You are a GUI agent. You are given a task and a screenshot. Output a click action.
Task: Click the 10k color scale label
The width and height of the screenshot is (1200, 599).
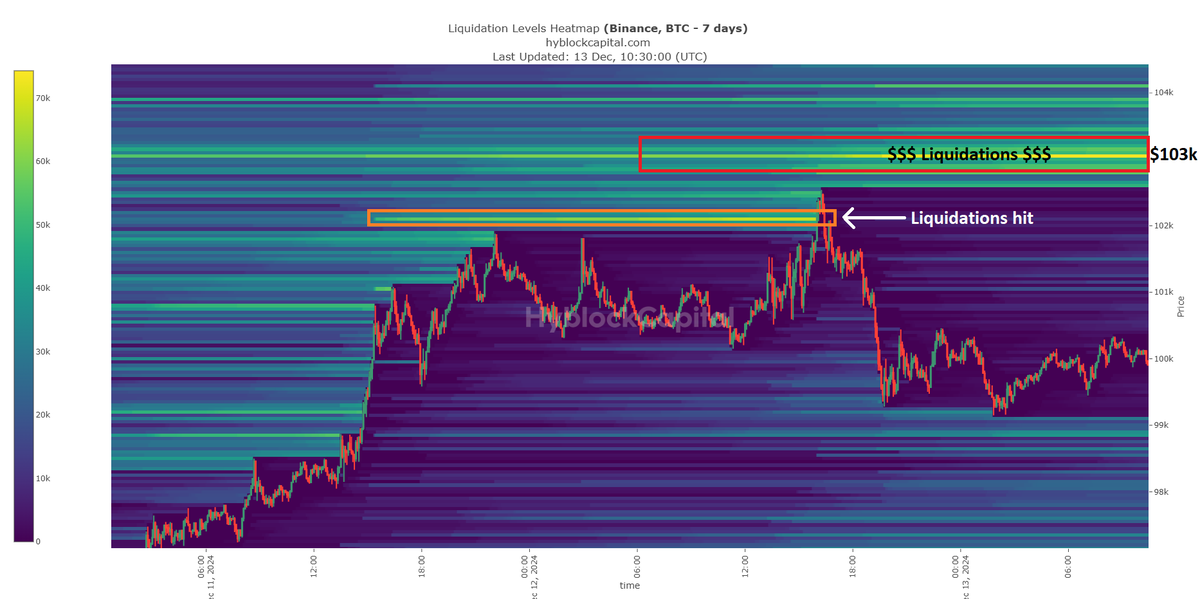pyautogui.click(x=44, y=478)
